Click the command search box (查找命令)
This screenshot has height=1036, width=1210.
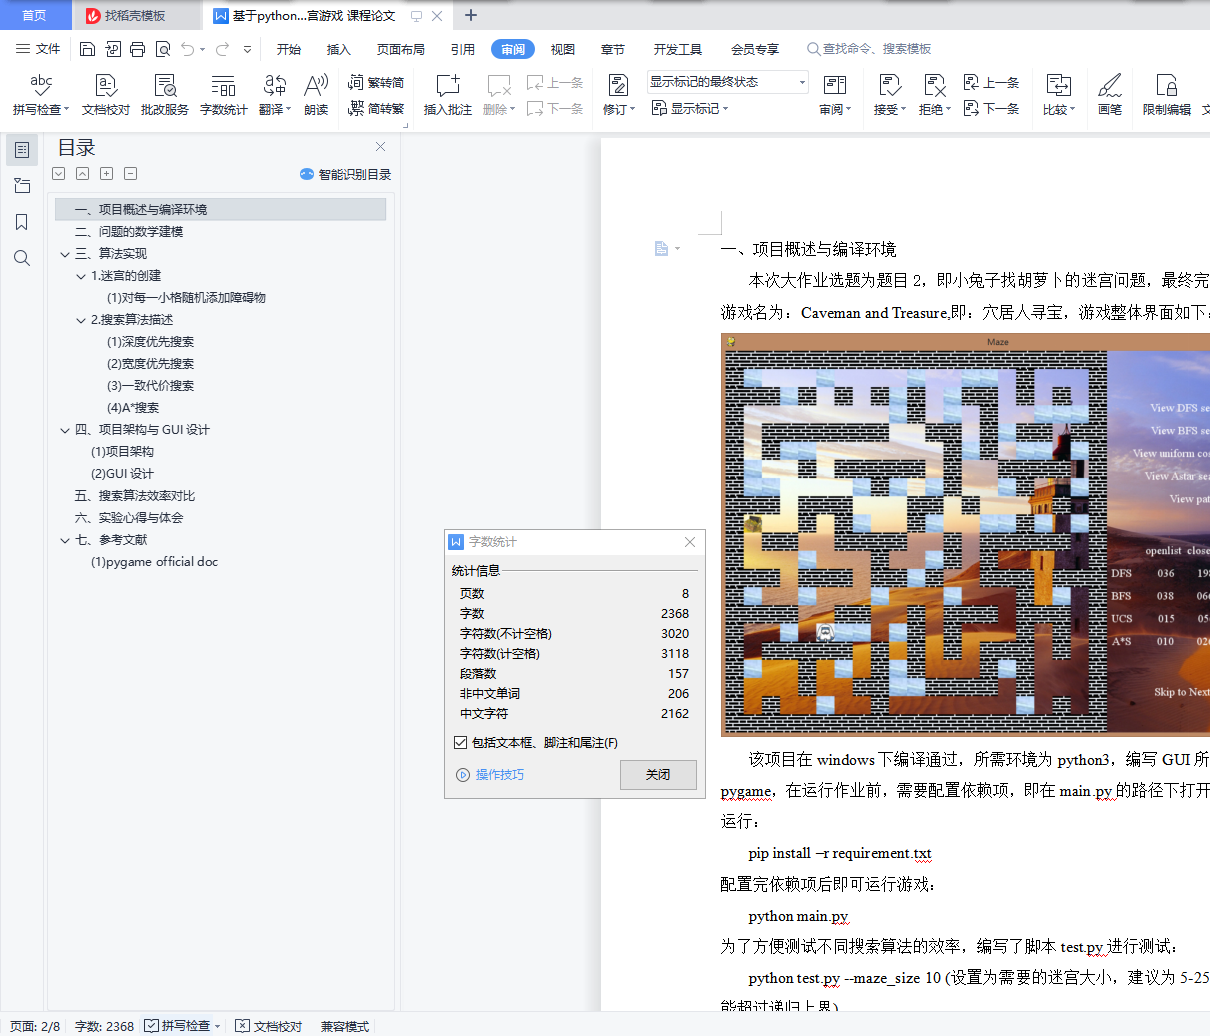coord(870,49)
